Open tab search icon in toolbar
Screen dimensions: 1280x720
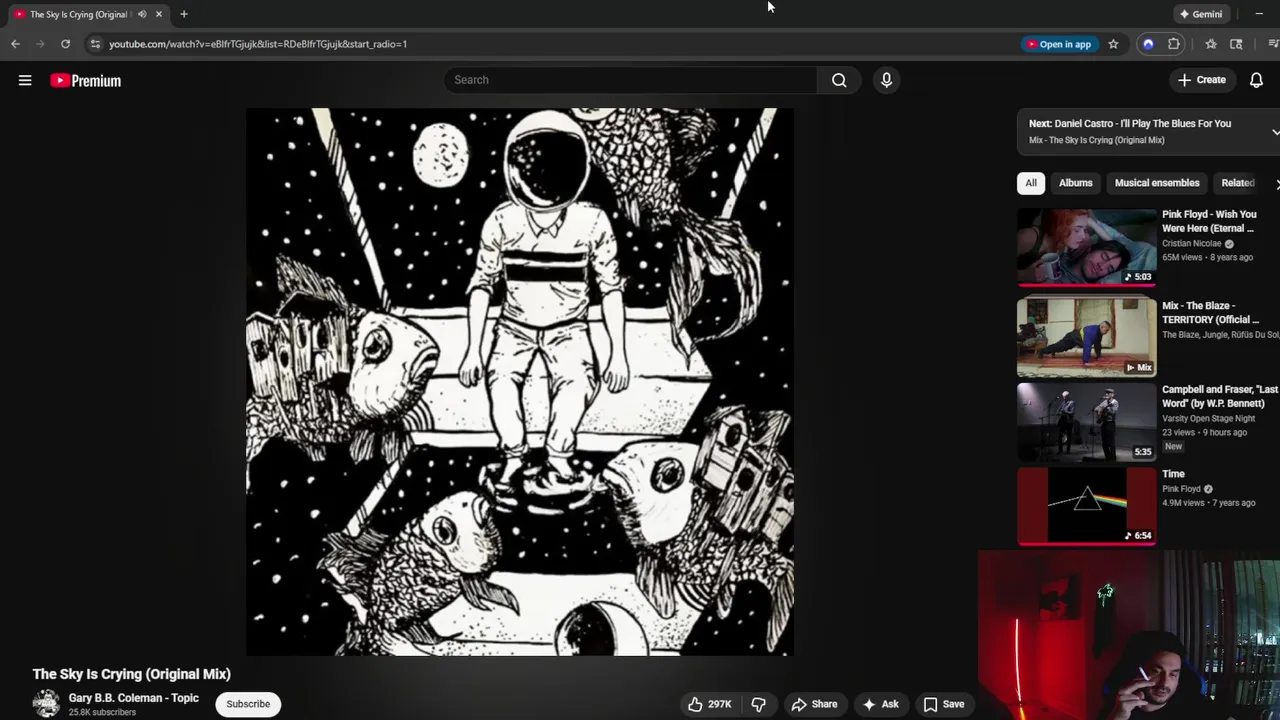click(1237, 44)
